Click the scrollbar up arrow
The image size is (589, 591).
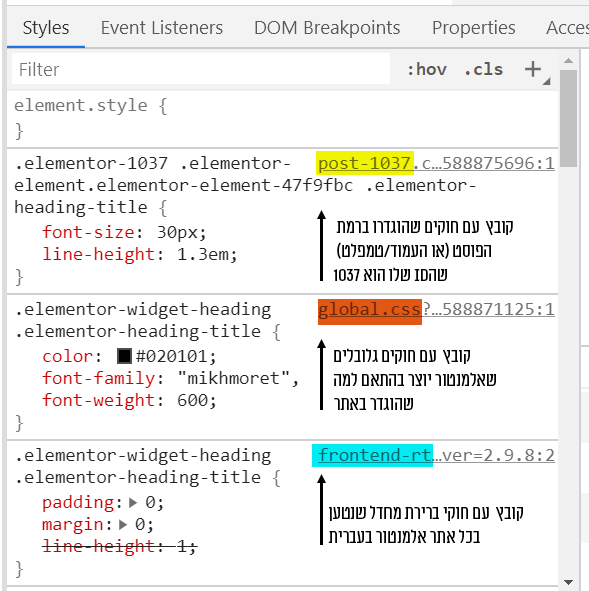click(569, 60)
